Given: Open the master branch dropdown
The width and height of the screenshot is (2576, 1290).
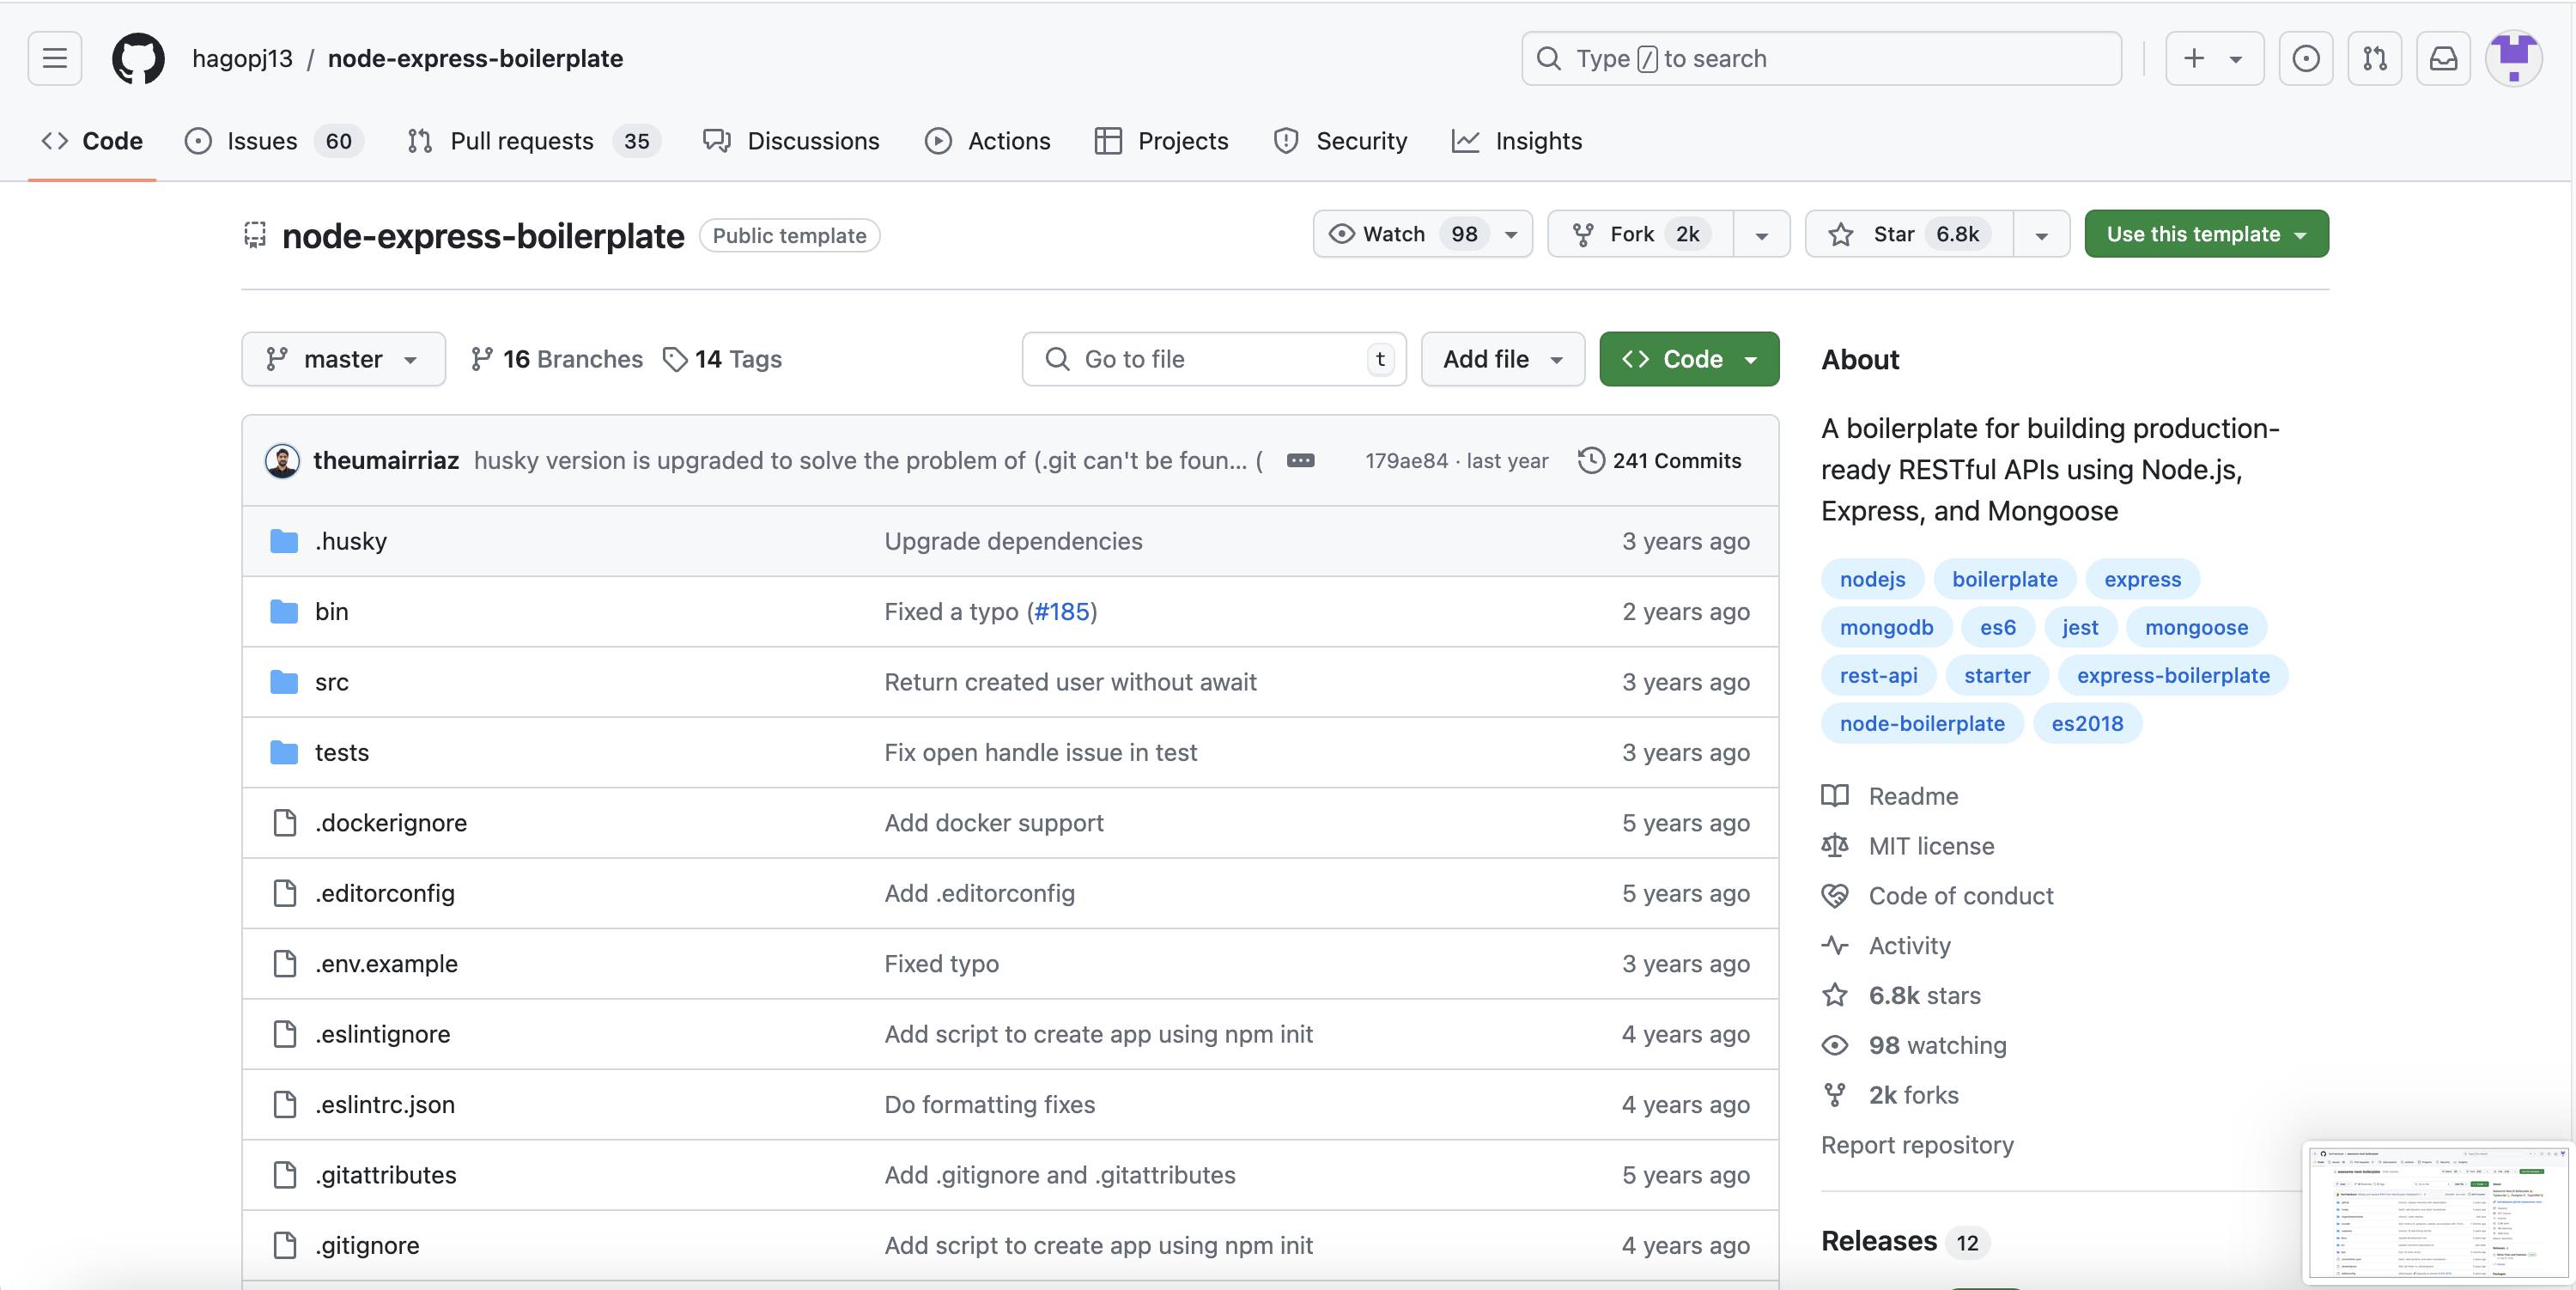Looking at the screenshot, I should (343, 359).
